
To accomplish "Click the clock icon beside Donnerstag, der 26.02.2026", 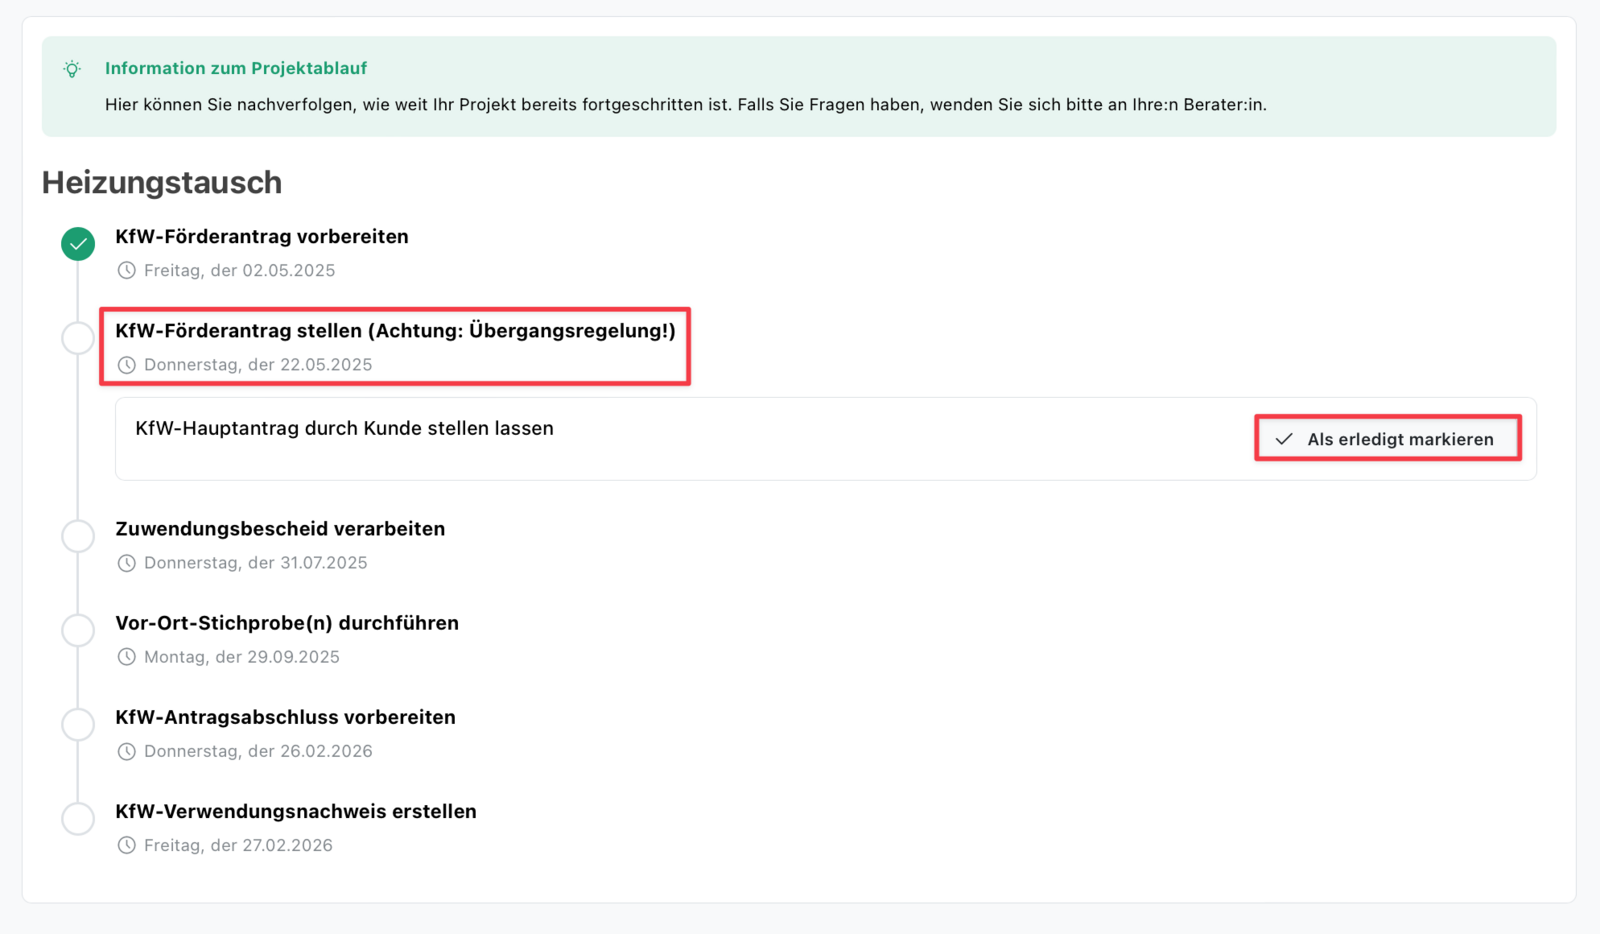I will (126, 750).
